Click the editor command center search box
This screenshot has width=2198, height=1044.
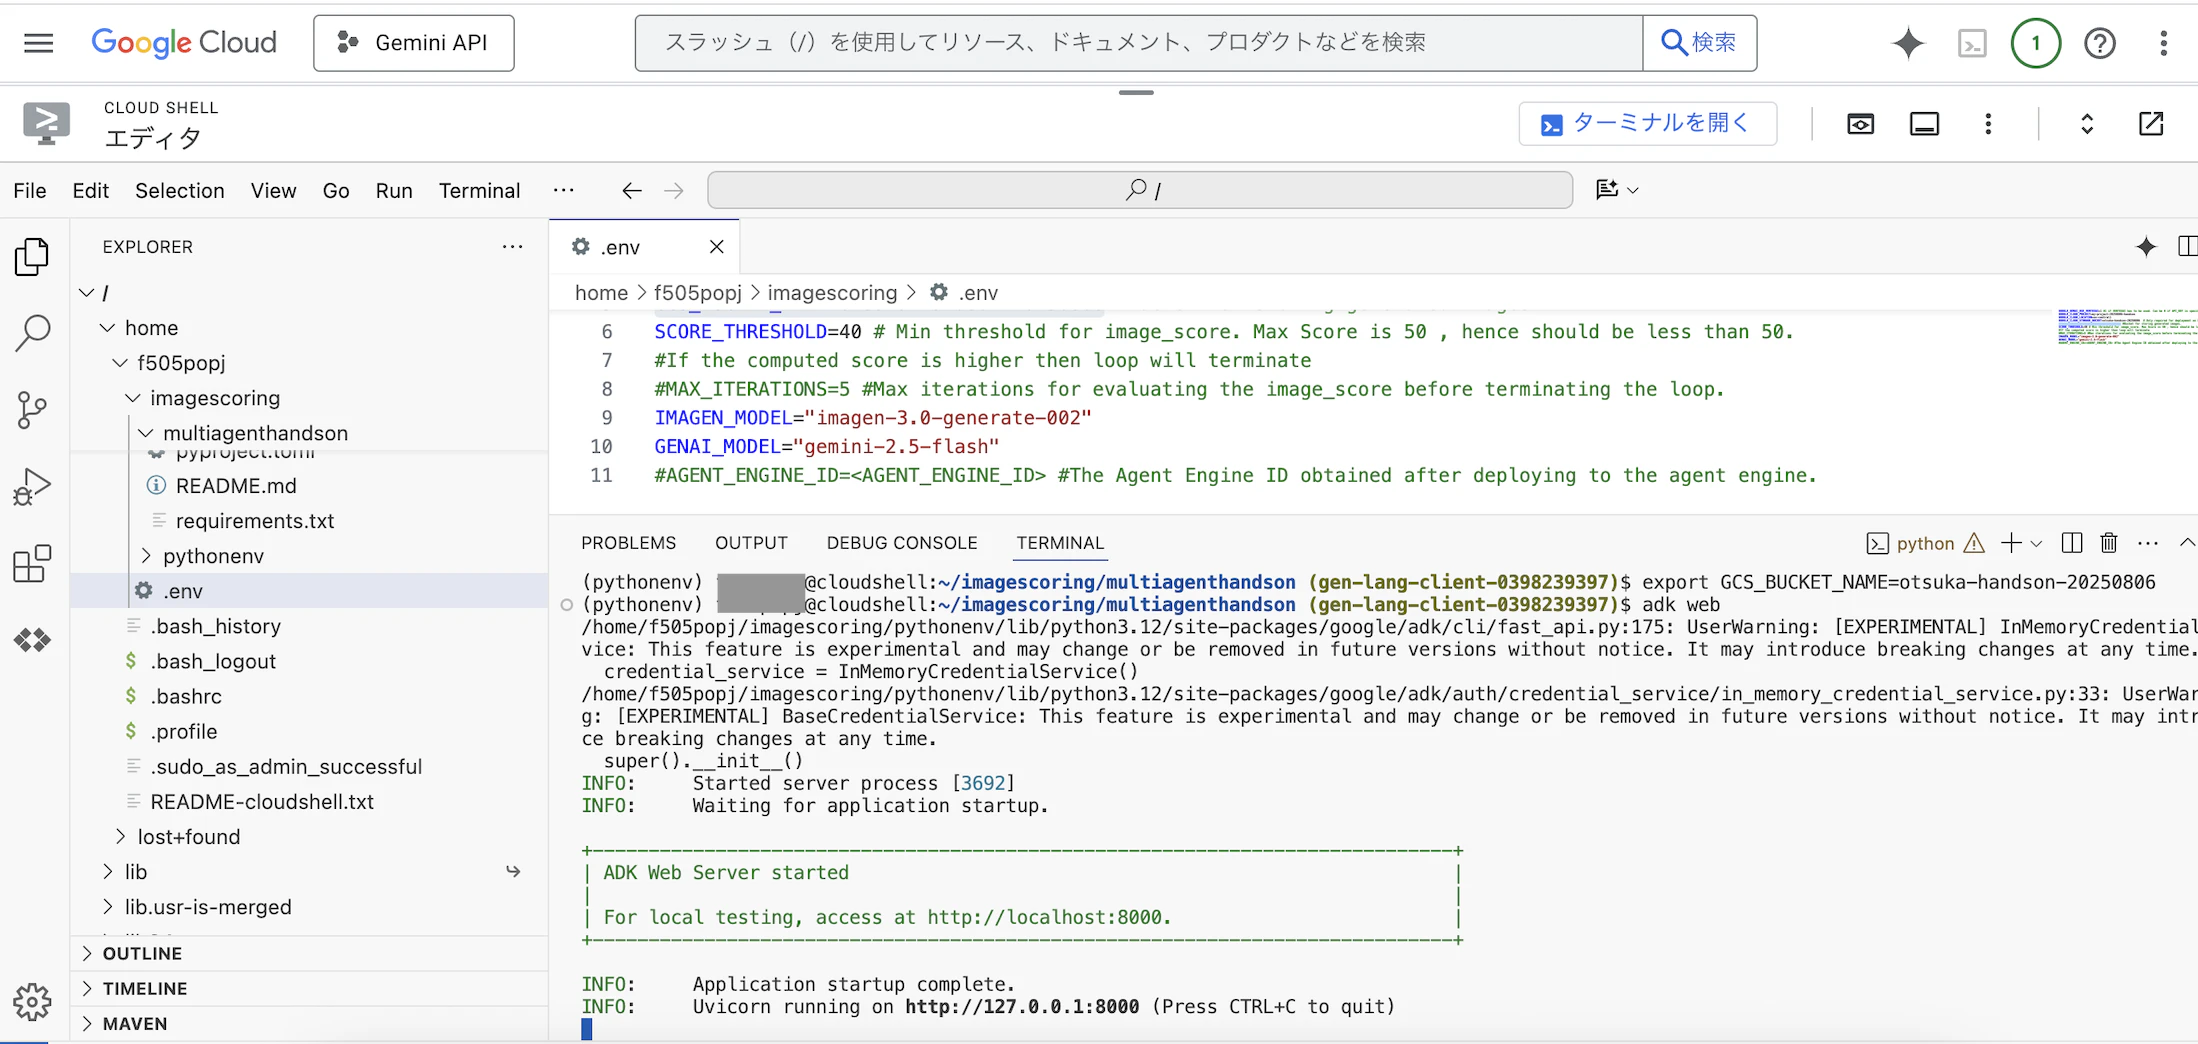tap(1140, 190)
